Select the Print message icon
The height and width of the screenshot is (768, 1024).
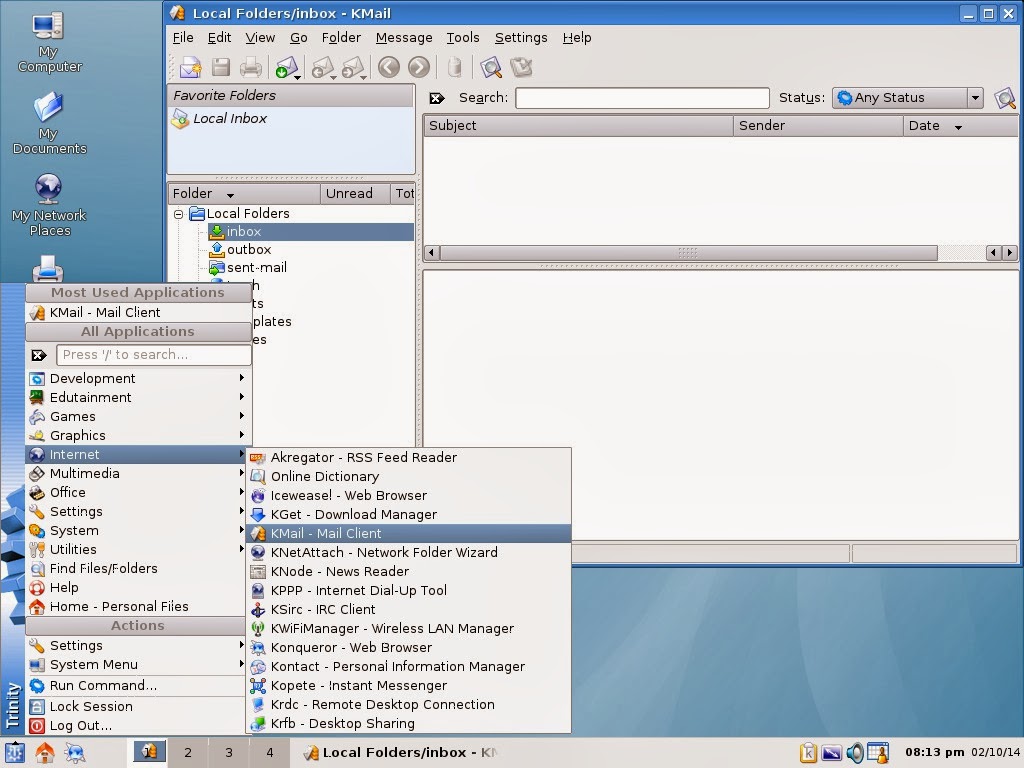(250, 67)
